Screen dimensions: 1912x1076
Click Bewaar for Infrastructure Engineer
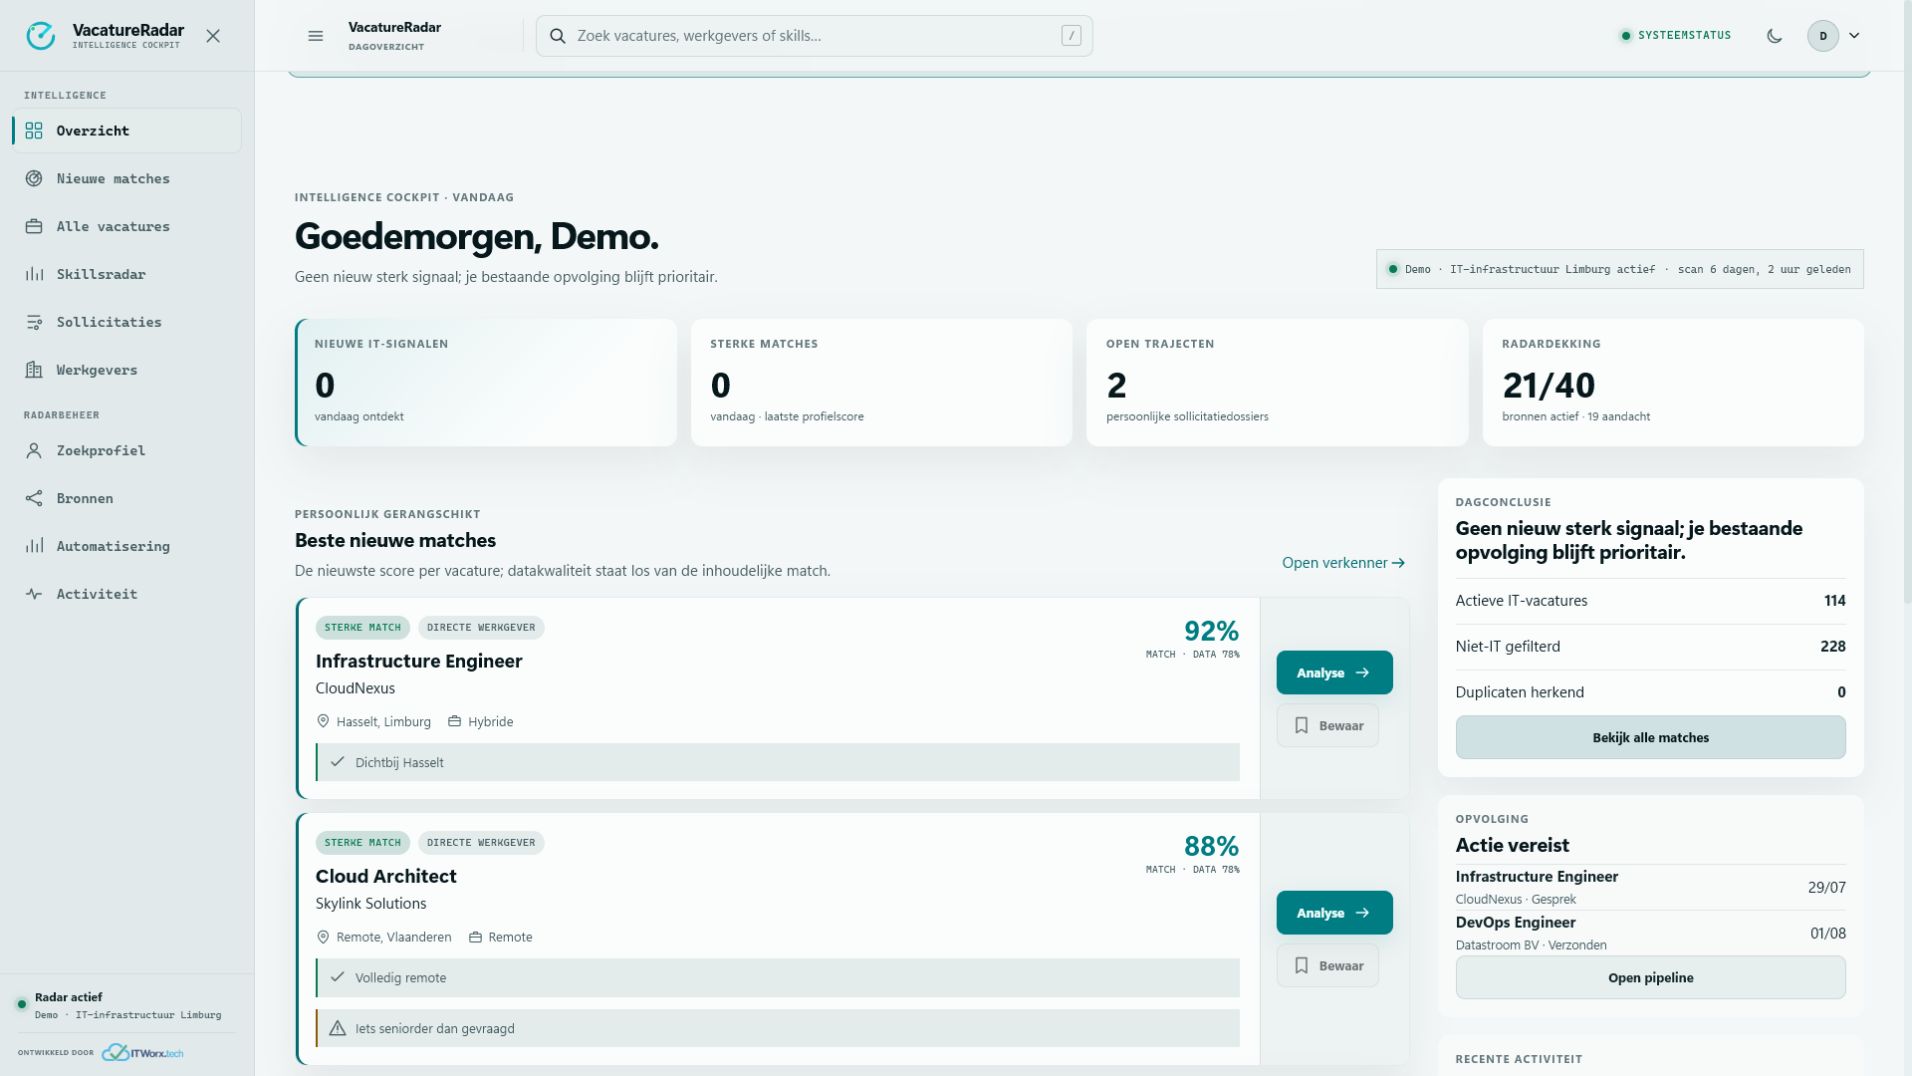tap(1328, 726)
